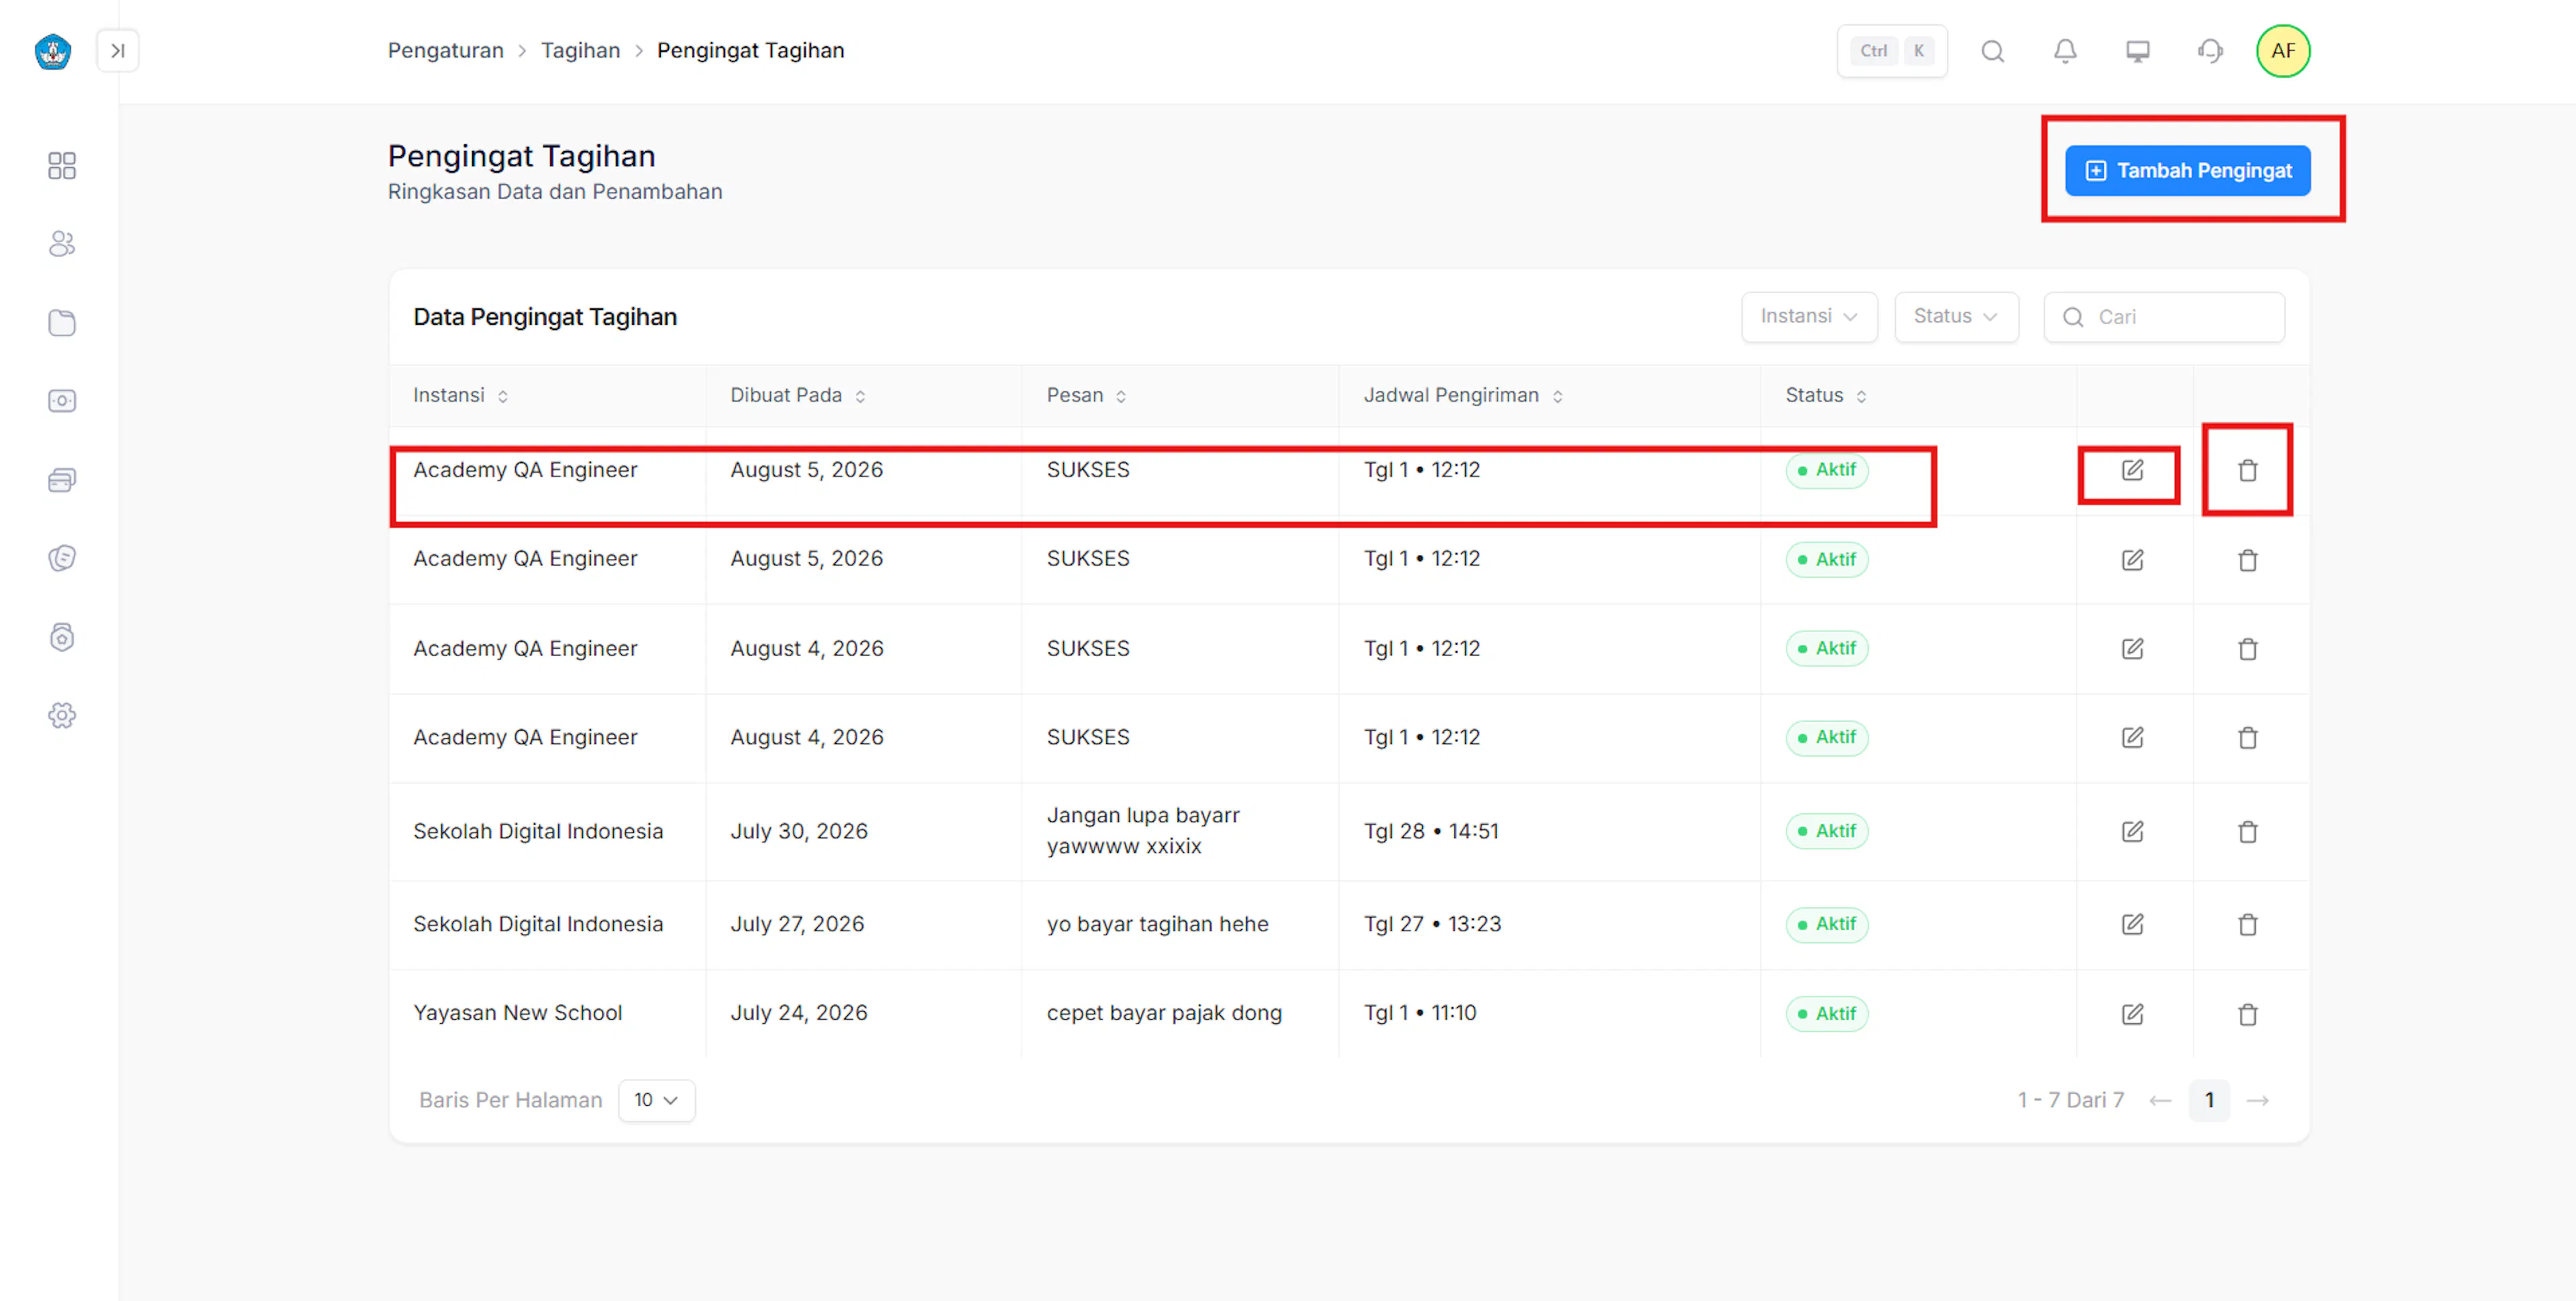Click the "Jangan lupa bayarr yawwww xxixix" message
The image size is (2576, 1301).
coord(1143,832)
